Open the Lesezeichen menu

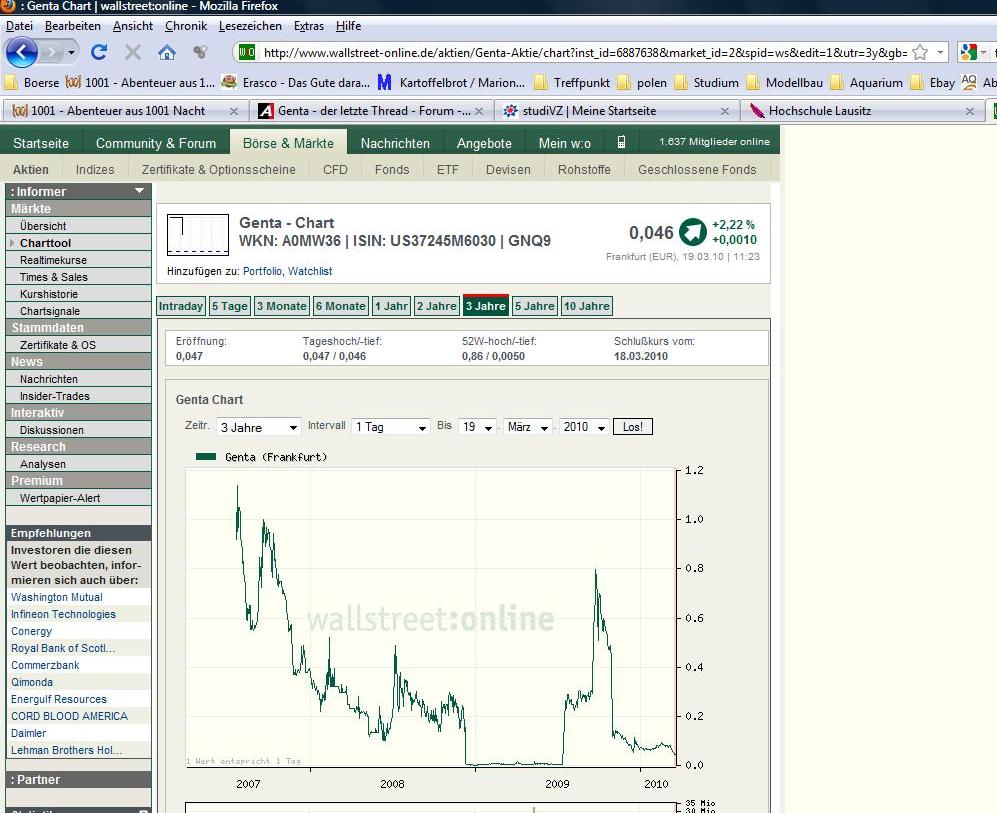point(250,26)
